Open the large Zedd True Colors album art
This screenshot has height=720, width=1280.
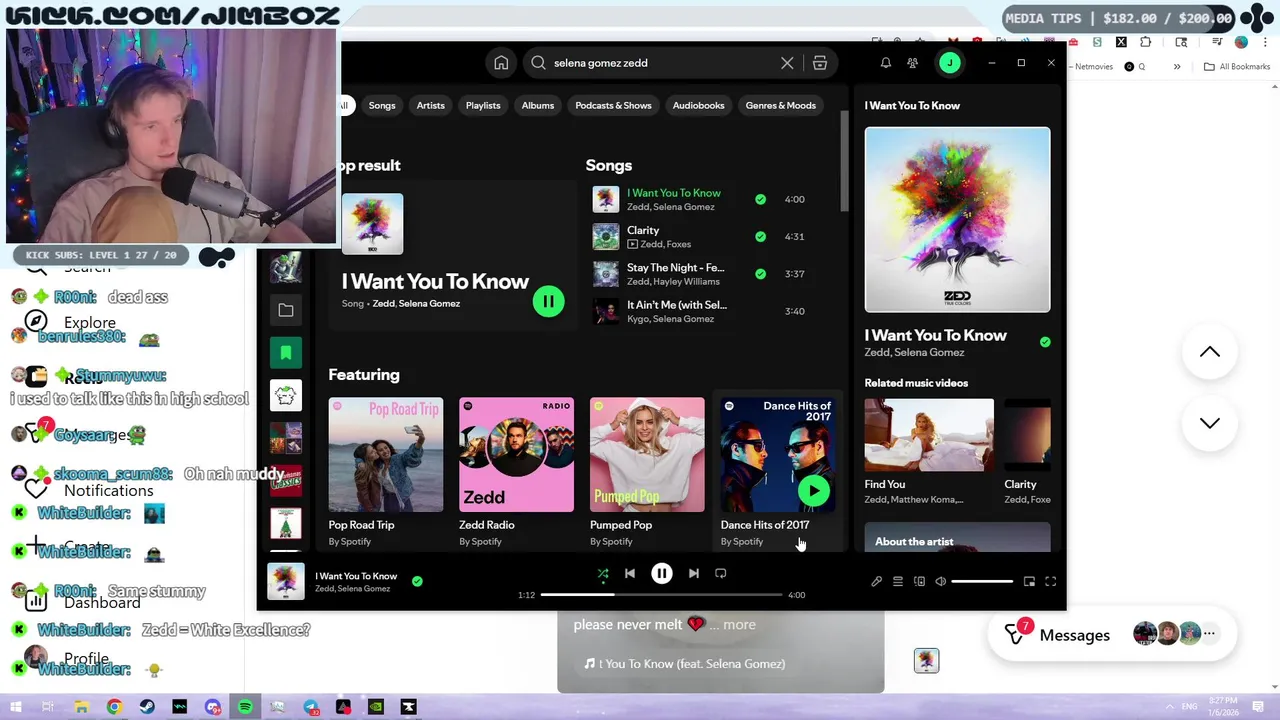[x=957, y=220]
